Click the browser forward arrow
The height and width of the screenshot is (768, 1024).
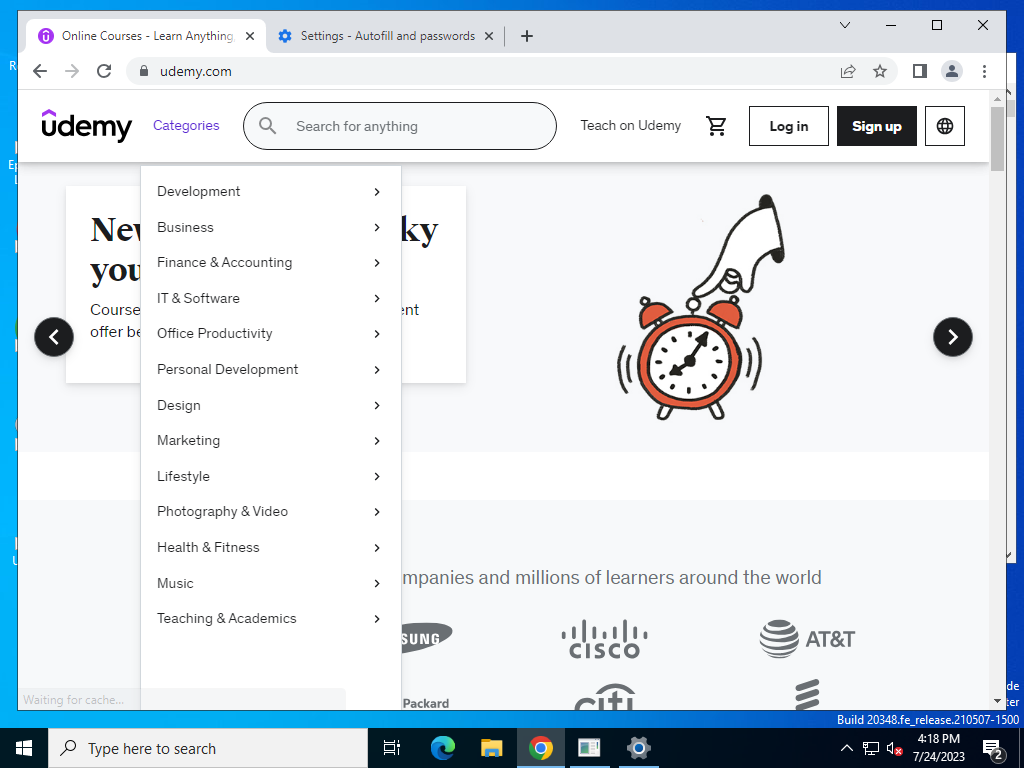(x=72, y=71)
